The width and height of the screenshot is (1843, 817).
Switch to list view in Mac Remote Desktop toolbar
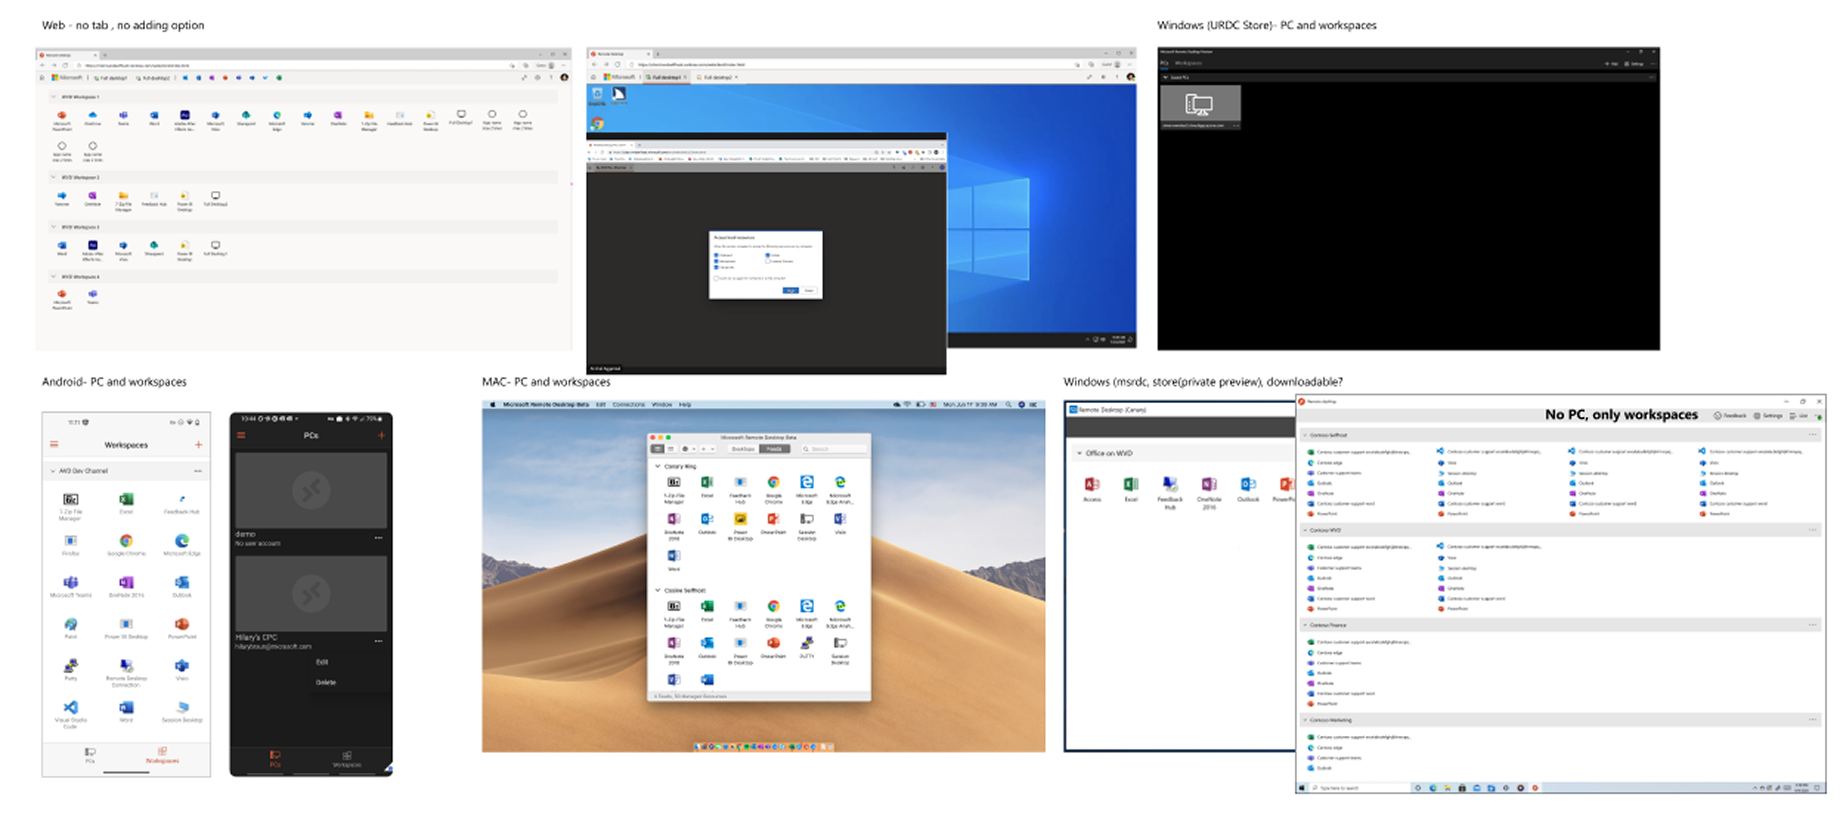pos(669,449)
